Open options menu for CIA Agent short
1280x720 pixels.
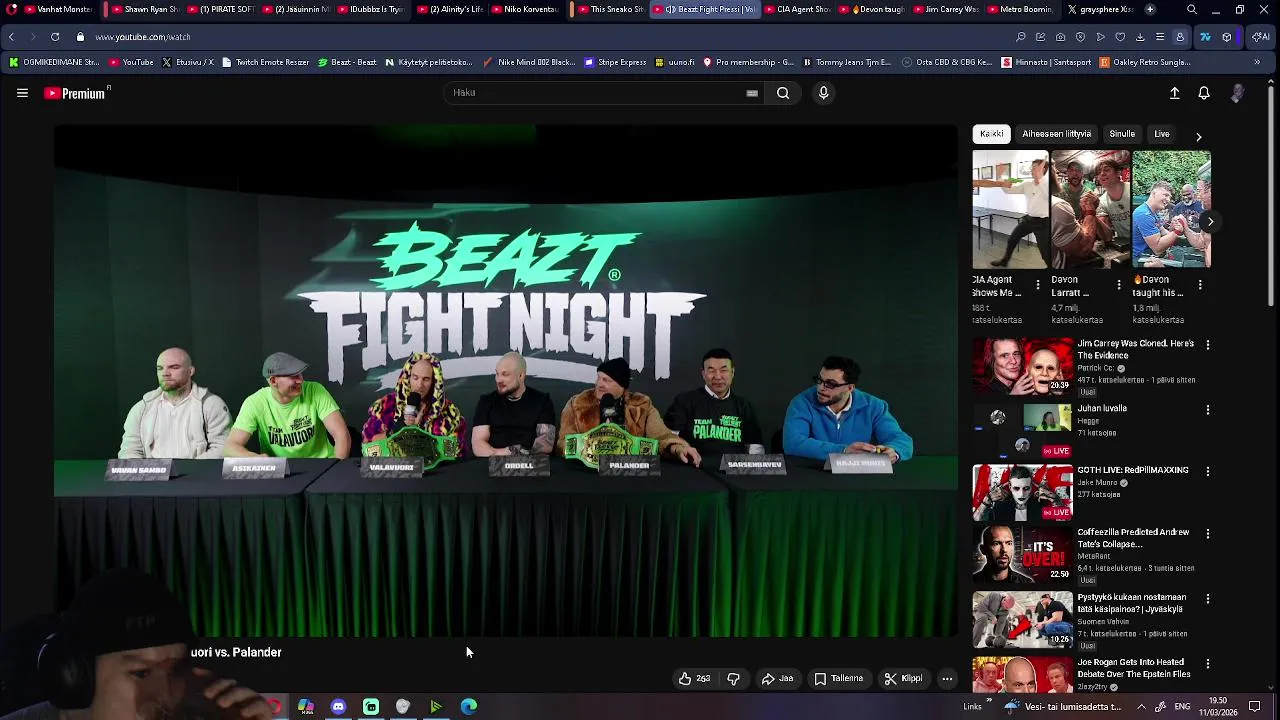(1038, 285)
